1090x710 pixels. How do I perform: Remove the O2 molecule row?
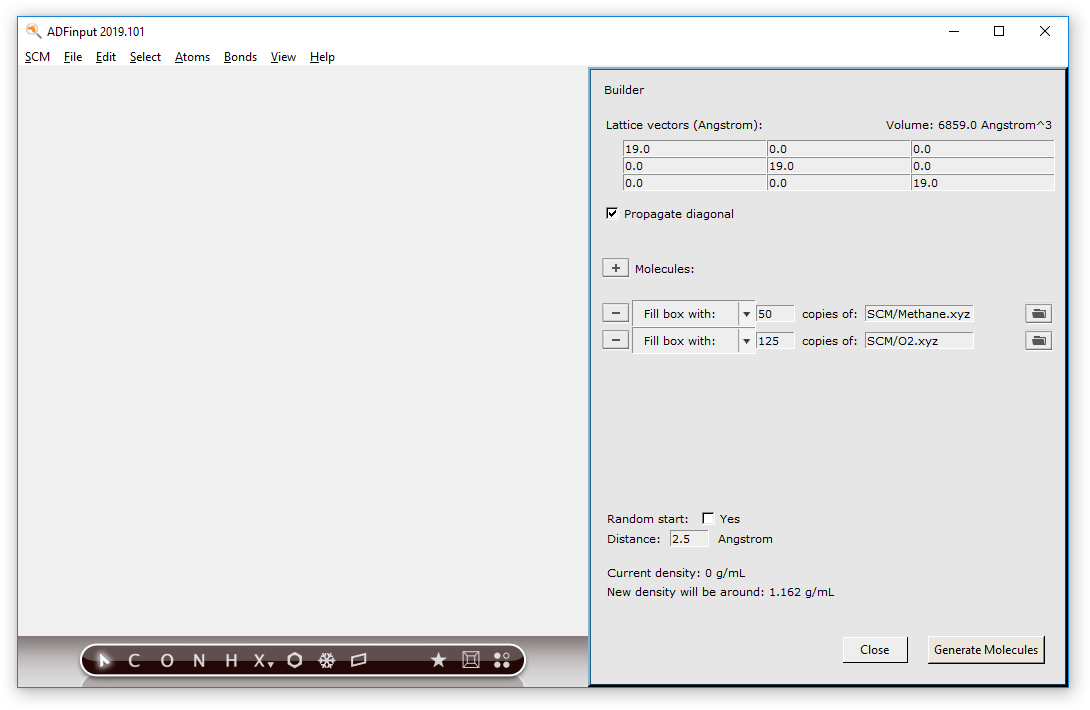point(615,340)
